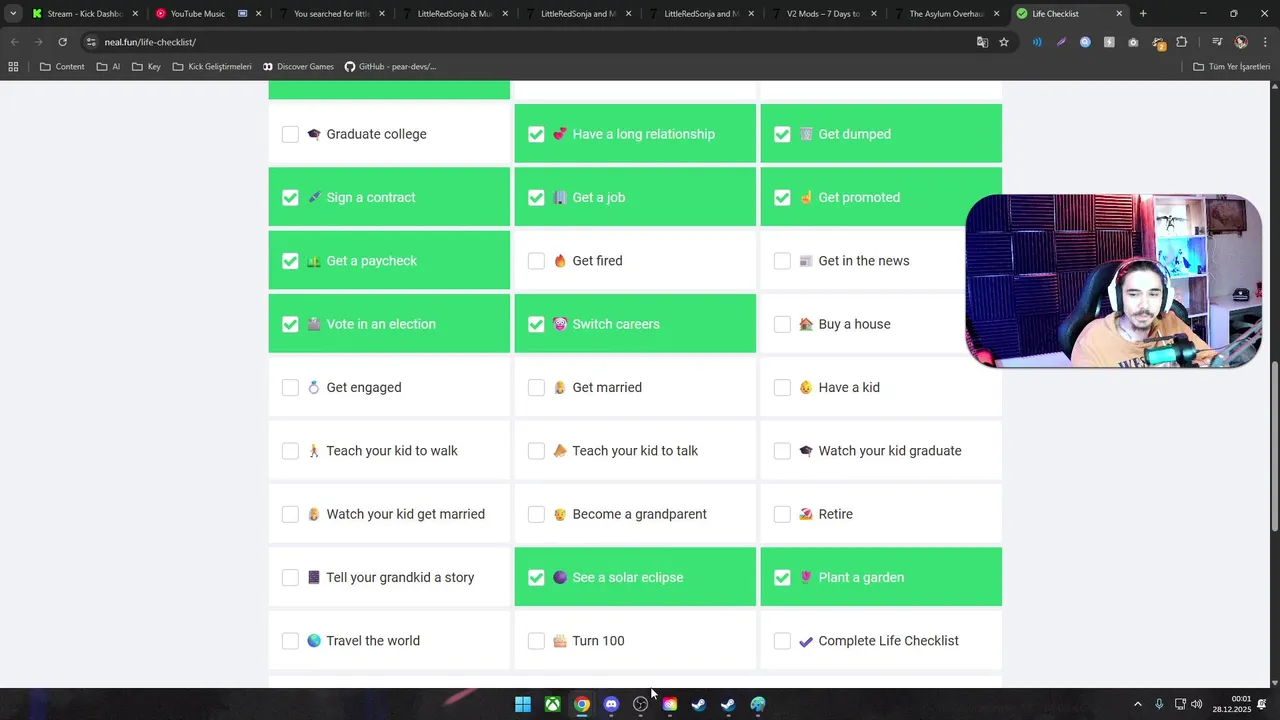The height and width of the screenshot is (720, 1280).
Task: Reload the current page
Action: tap(62, 42)
